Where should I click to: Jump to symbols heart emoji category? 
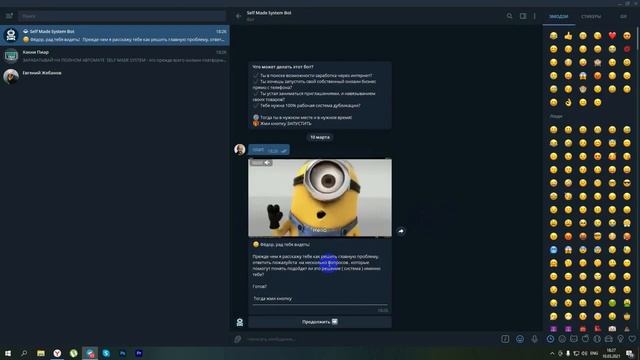[x=632, y=339]
